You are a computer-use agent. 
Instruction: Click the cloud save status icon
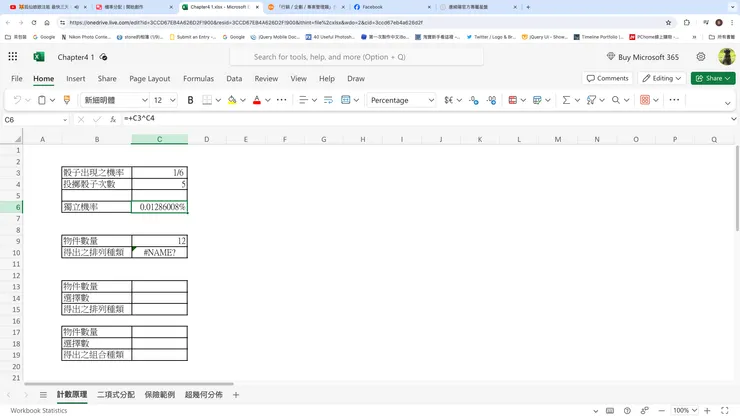tap(103, 57)
